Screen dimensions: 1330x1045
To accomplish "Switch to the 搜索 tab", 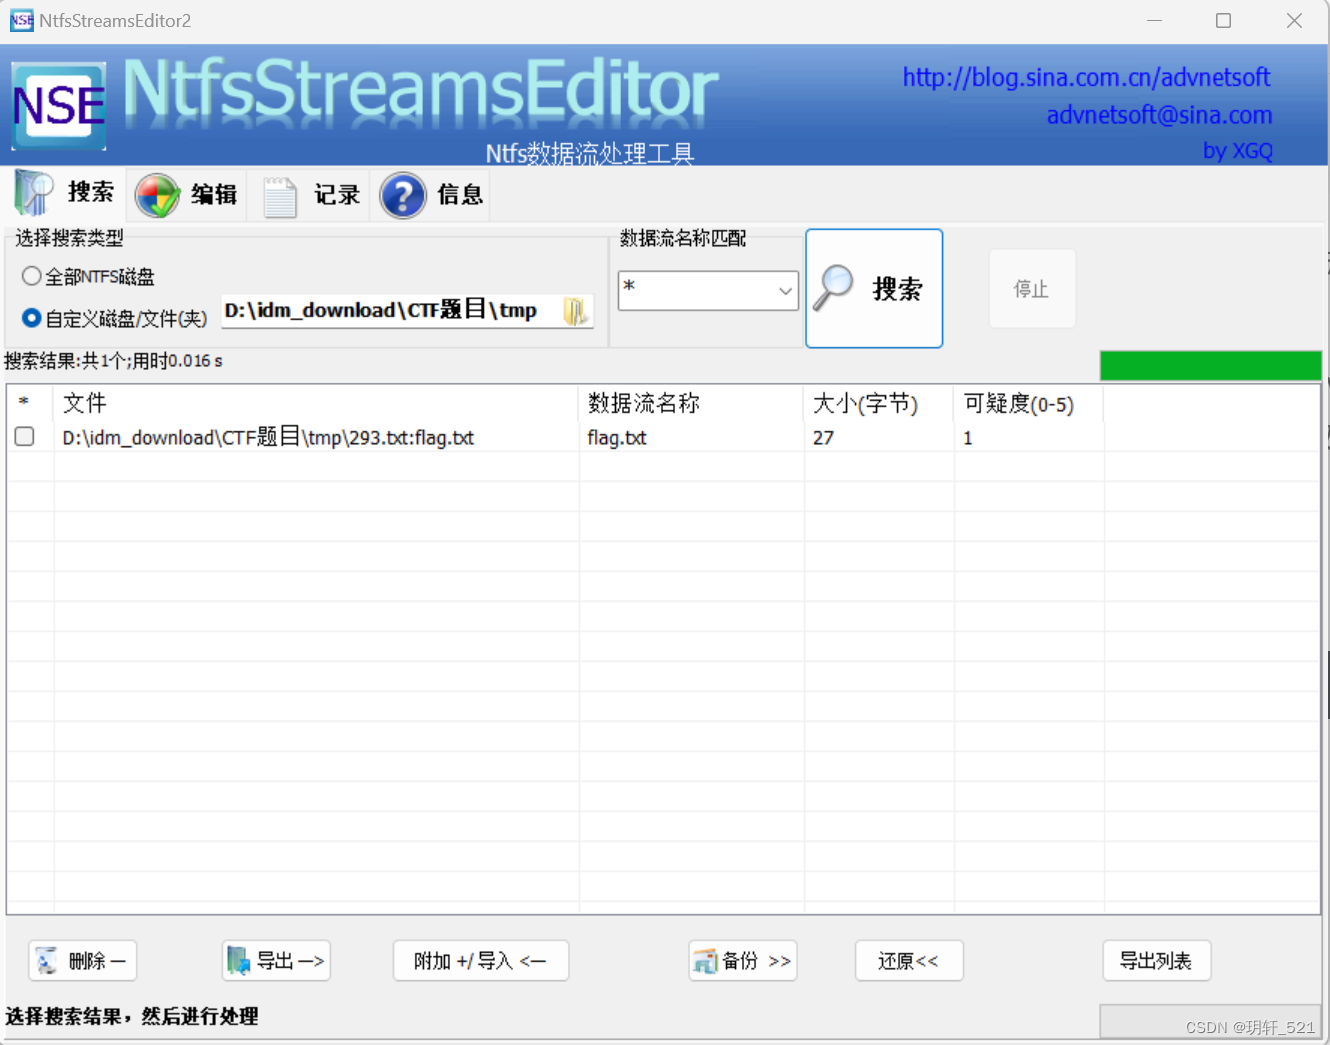I will [66, 193].
